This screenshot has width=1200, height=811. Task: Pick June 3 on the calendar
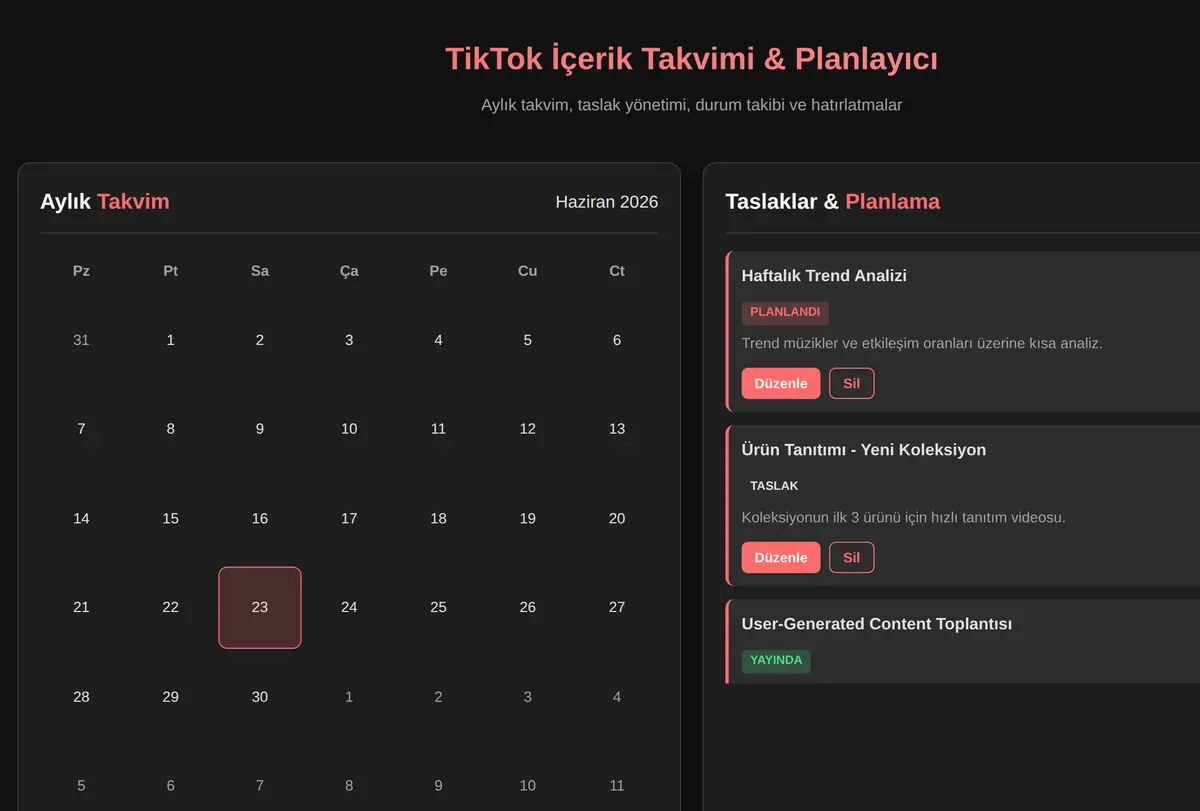coord(349,340)
